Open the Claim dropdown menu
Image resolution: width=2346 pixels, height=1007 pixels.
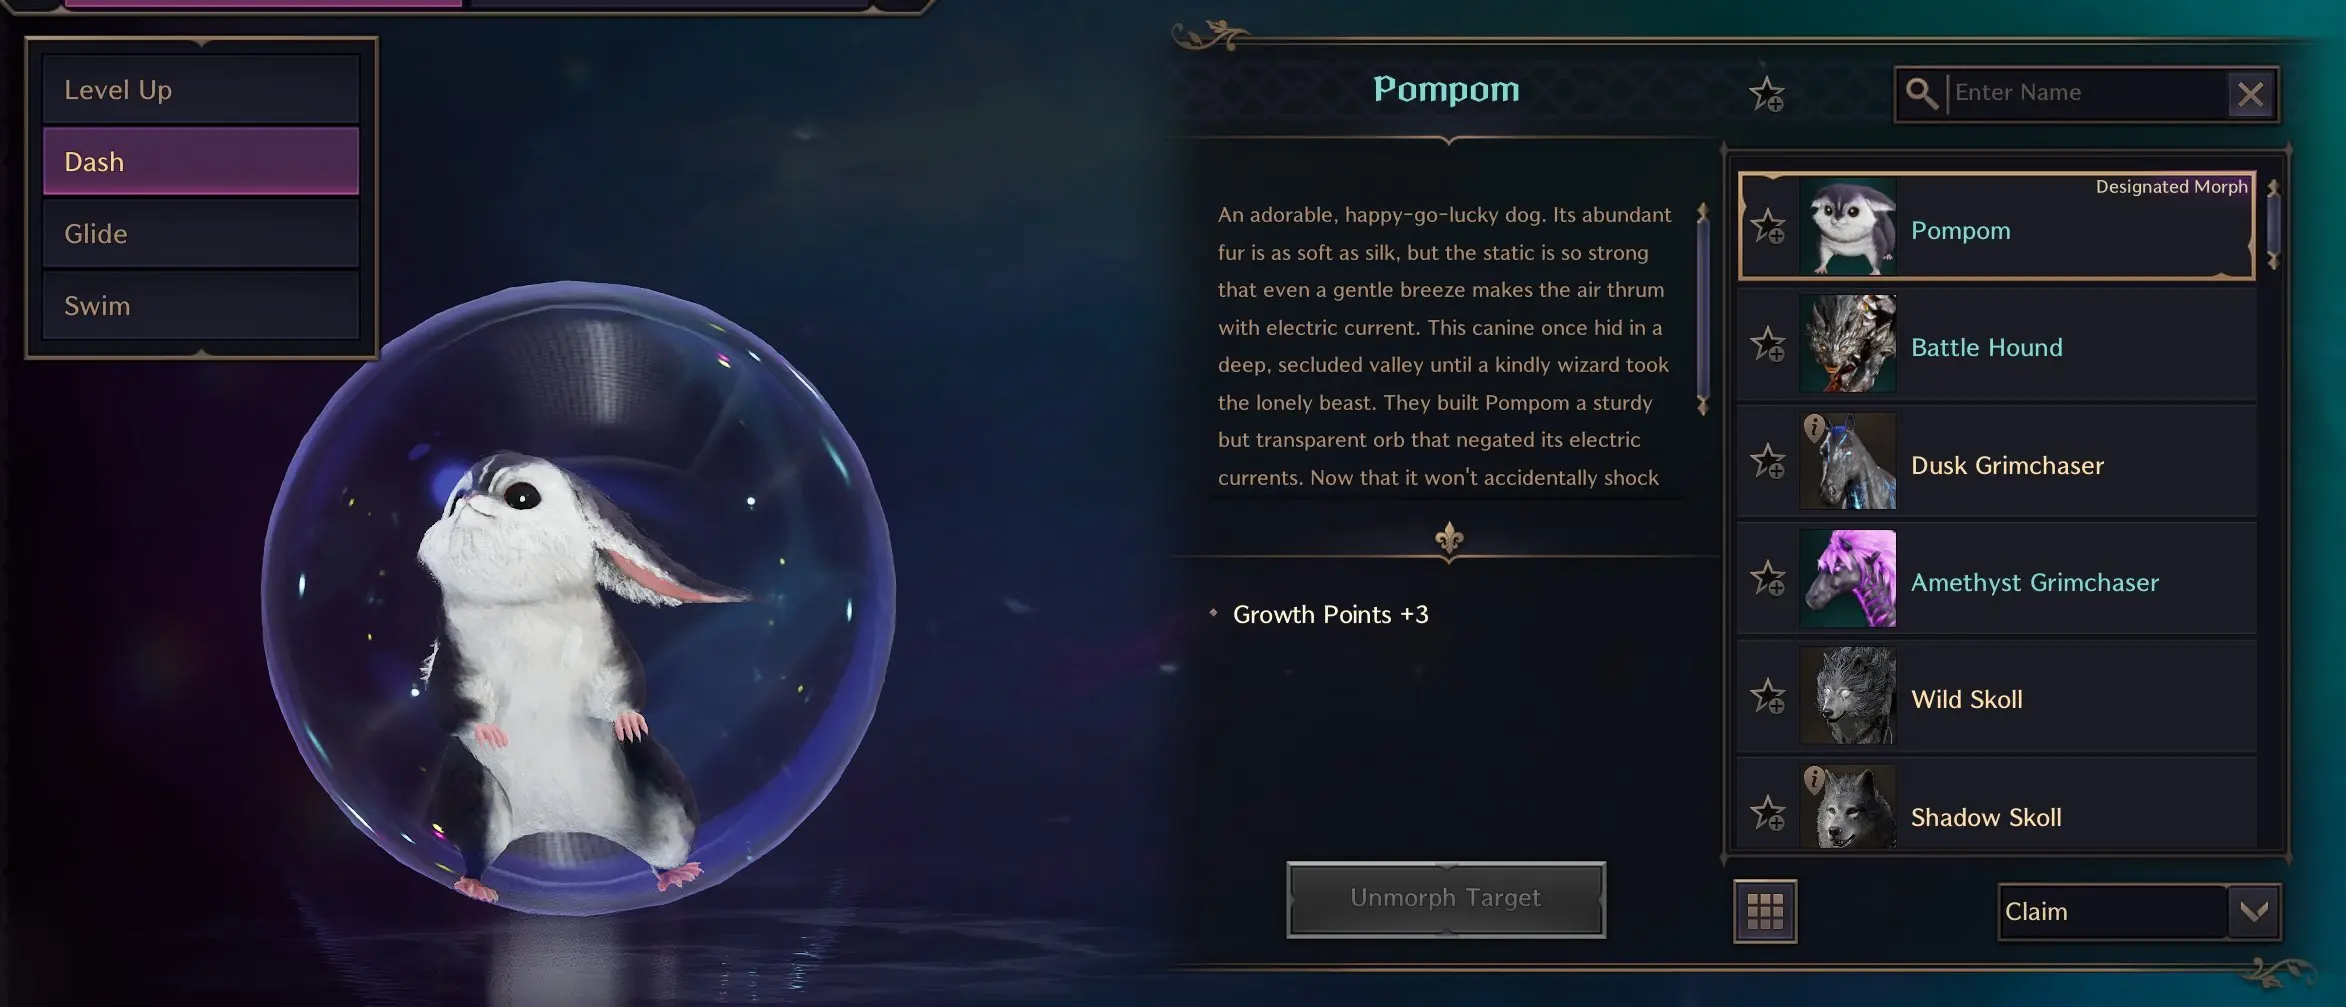(2139, 911)
